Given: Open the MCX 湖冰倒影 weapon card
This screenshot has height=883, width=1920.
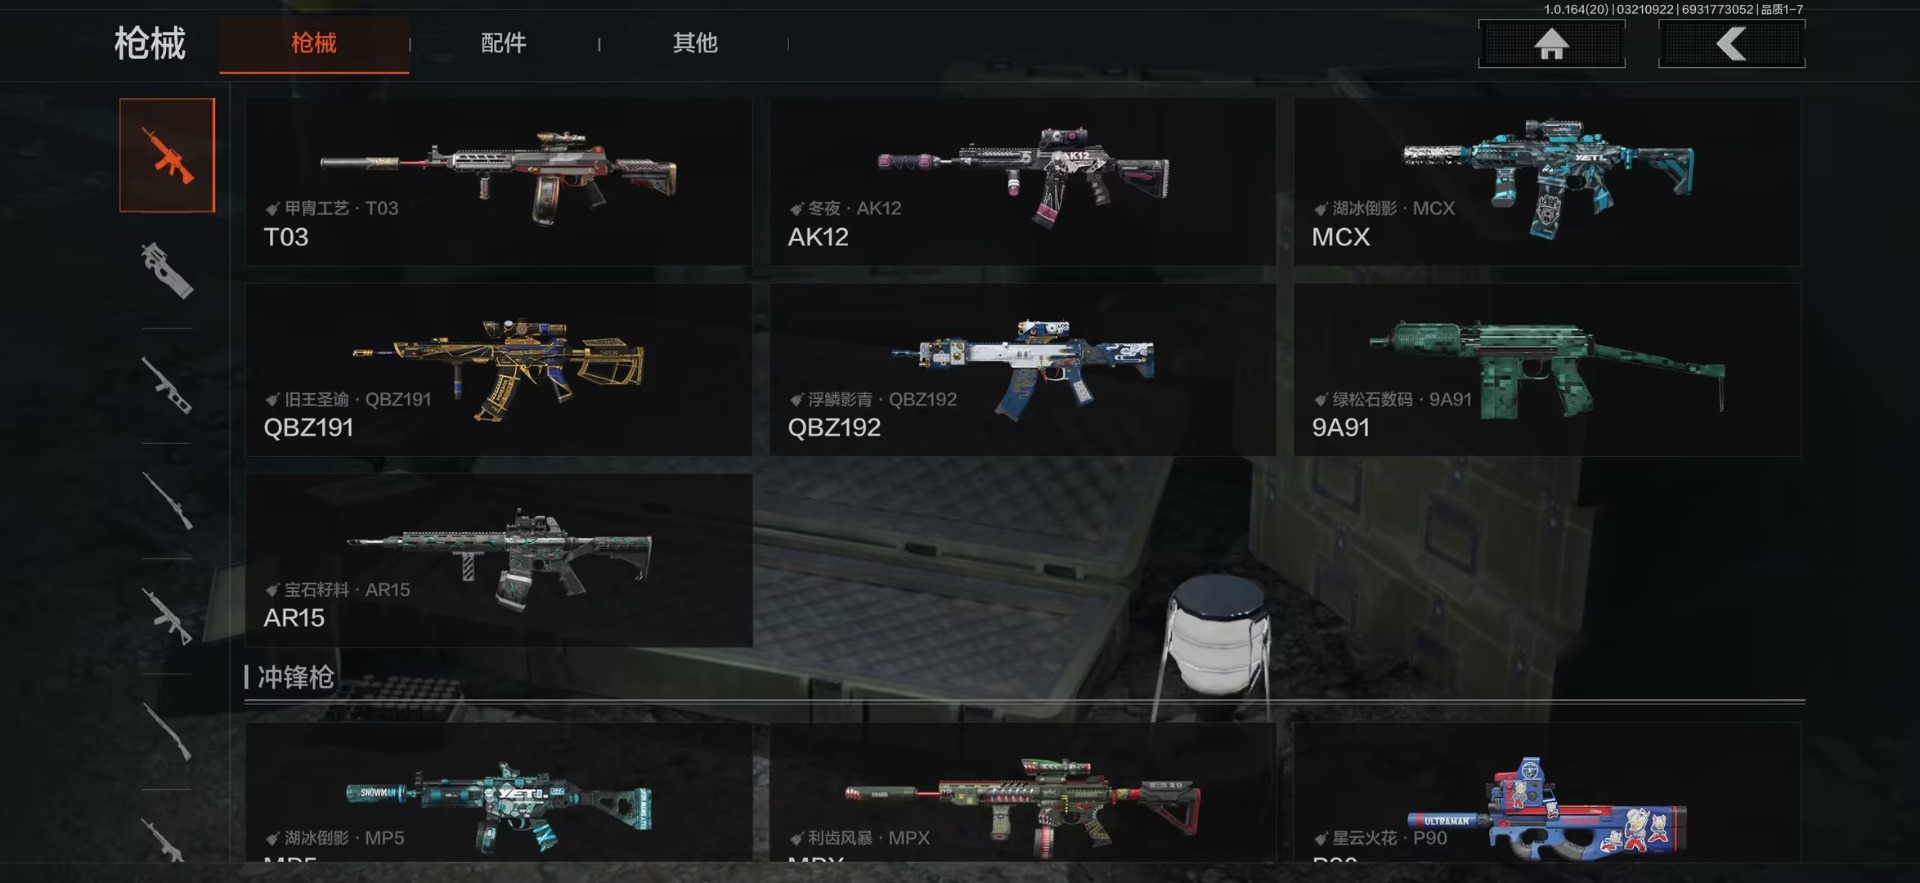Looking at the screenshot, I should click(x=1547, y=181).
